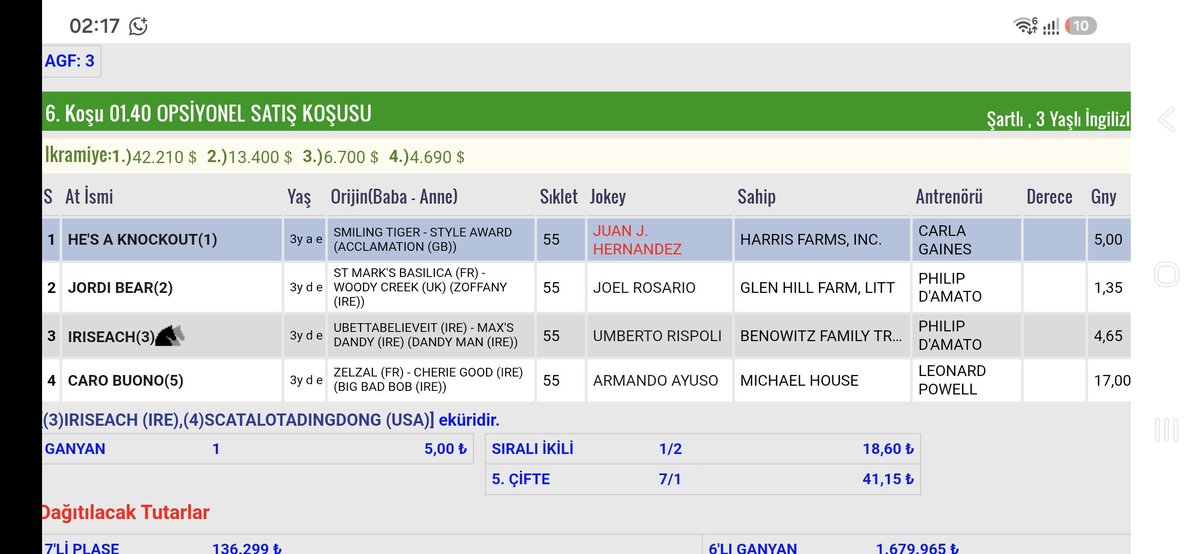
Task: Click the Sıklet column header
Action: click(x=559, y=197)
